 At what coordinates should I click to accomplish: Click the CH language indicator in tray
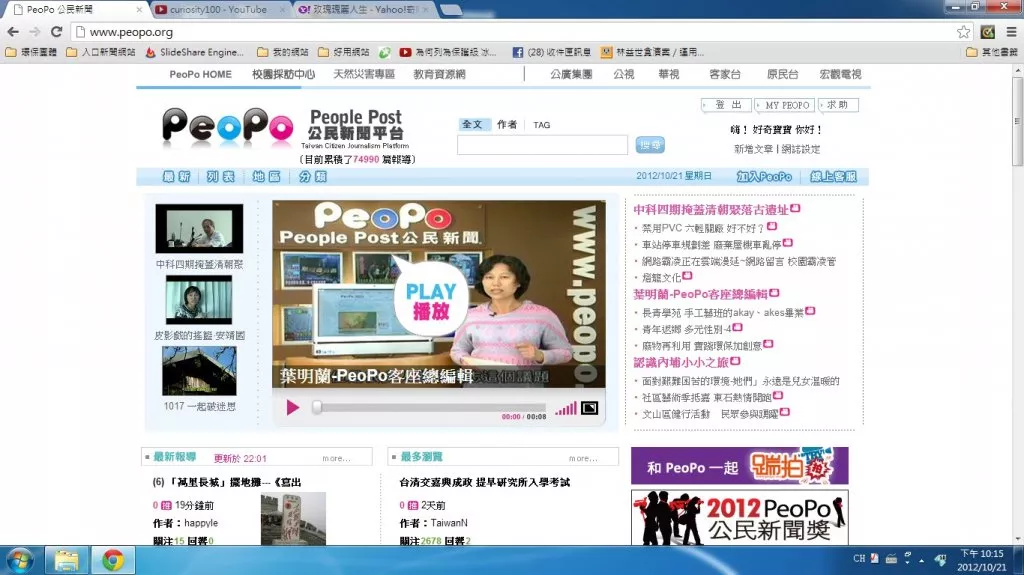tap(859, 559)
